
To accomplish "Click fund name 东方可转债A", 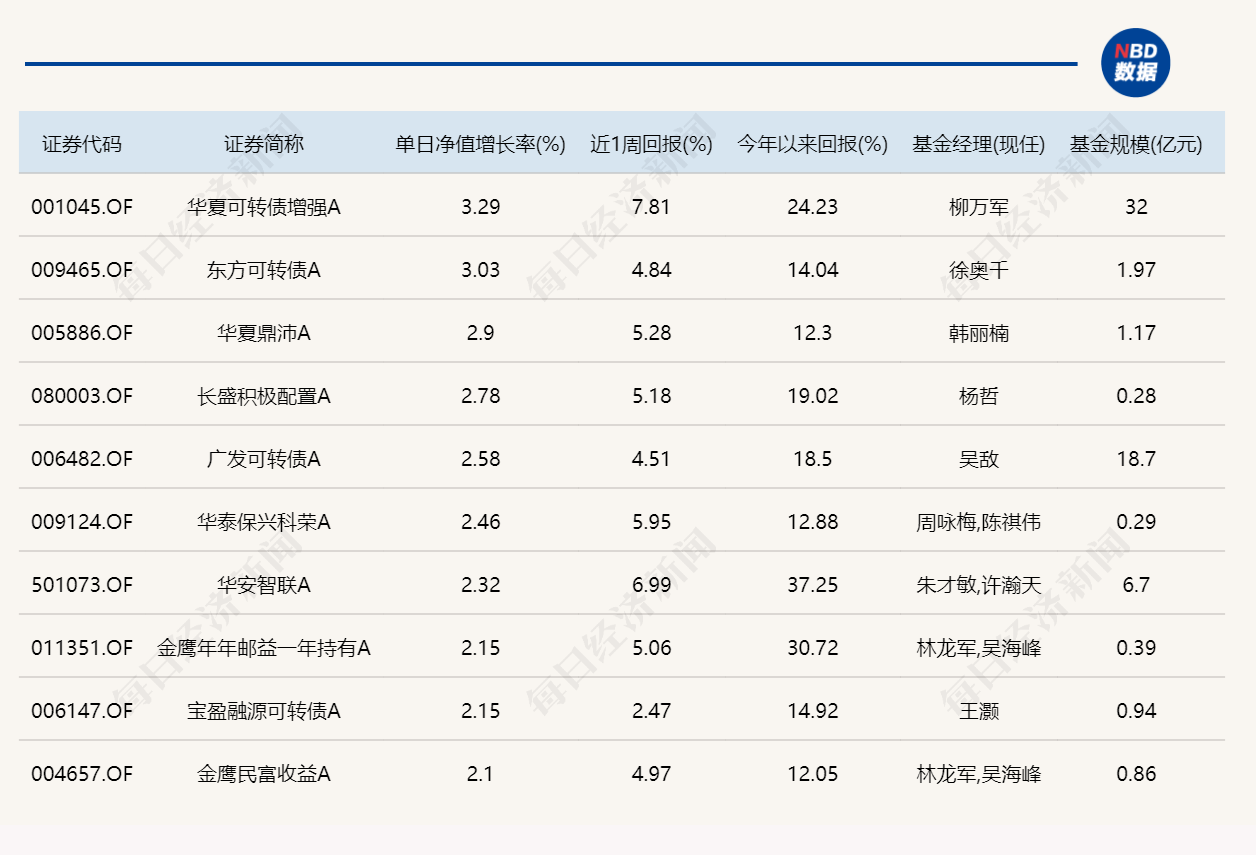I will (264, 270).
